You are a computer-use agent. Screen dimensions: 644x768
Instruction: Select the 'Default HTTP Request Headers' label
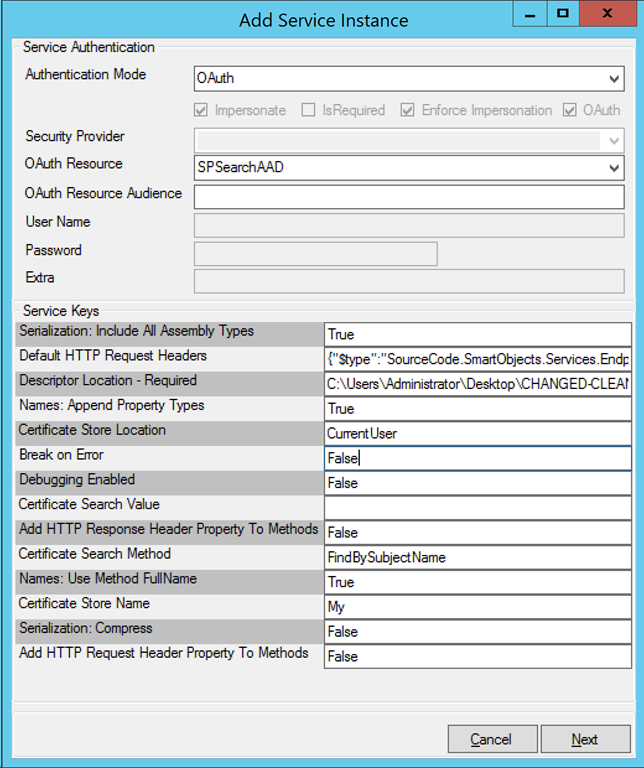pos(113,356)
